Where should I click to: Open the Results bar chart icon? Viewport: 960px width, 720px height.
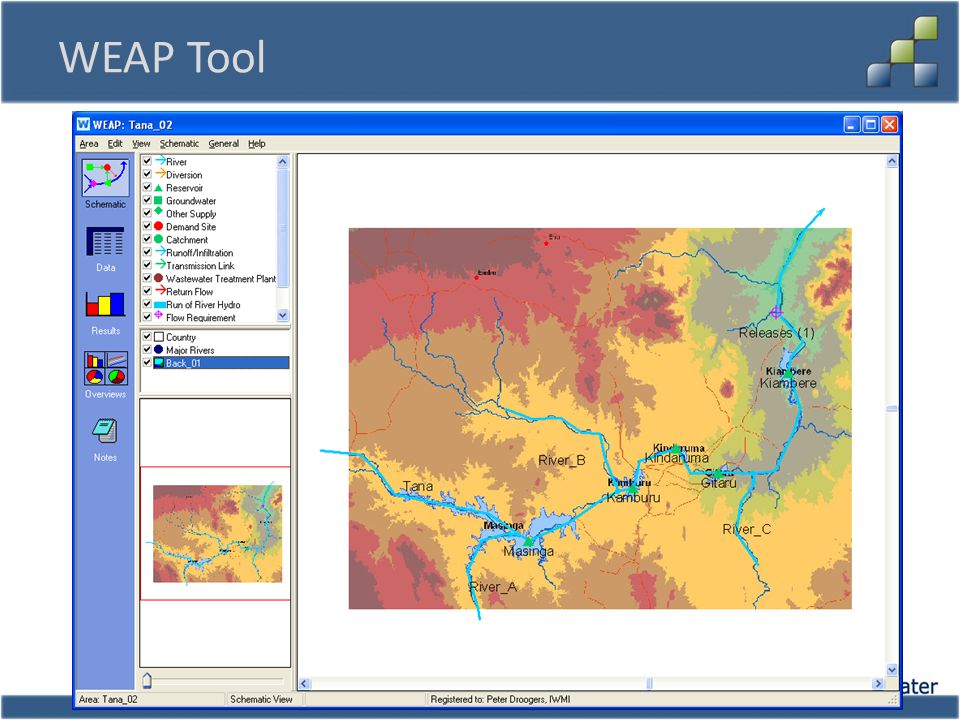click(x=105, y=304)
